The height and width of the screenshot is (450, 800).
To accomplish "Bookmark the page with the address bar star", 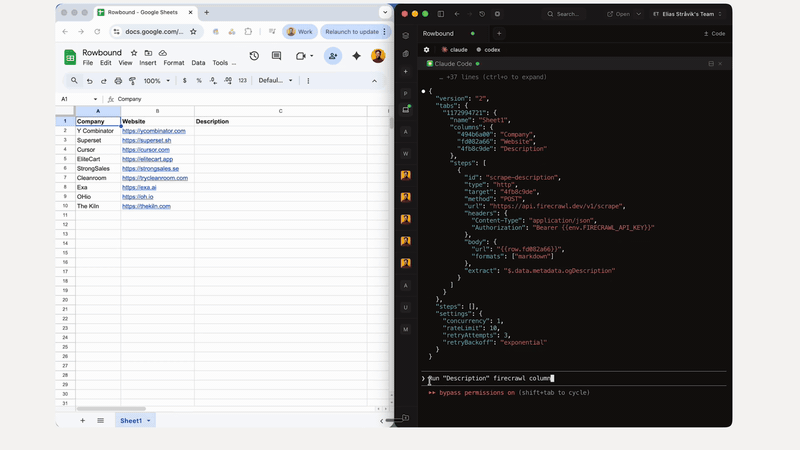I will tap(193, 32).
